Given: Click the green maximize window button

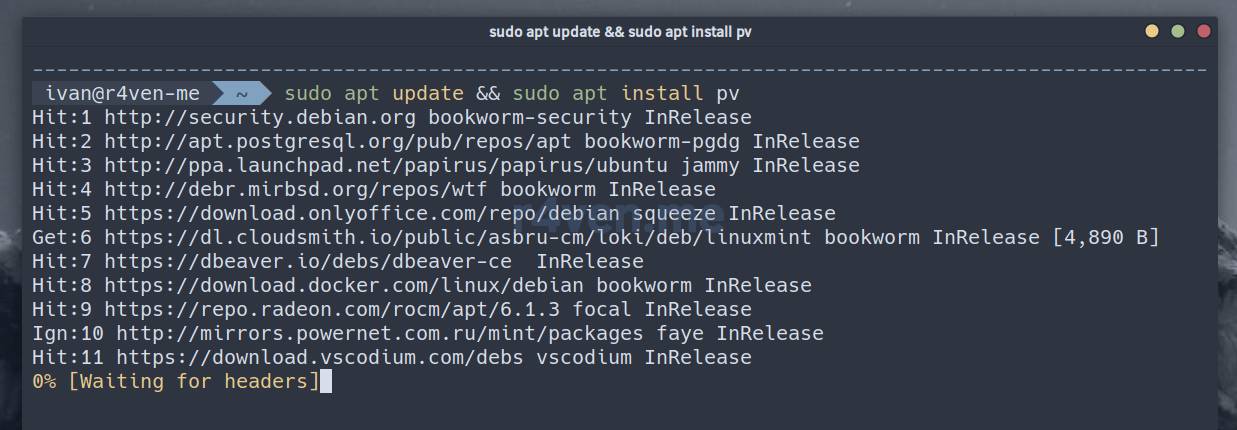Looking at the screenshot, I should pyautogui.click(x=1178, y=31).
